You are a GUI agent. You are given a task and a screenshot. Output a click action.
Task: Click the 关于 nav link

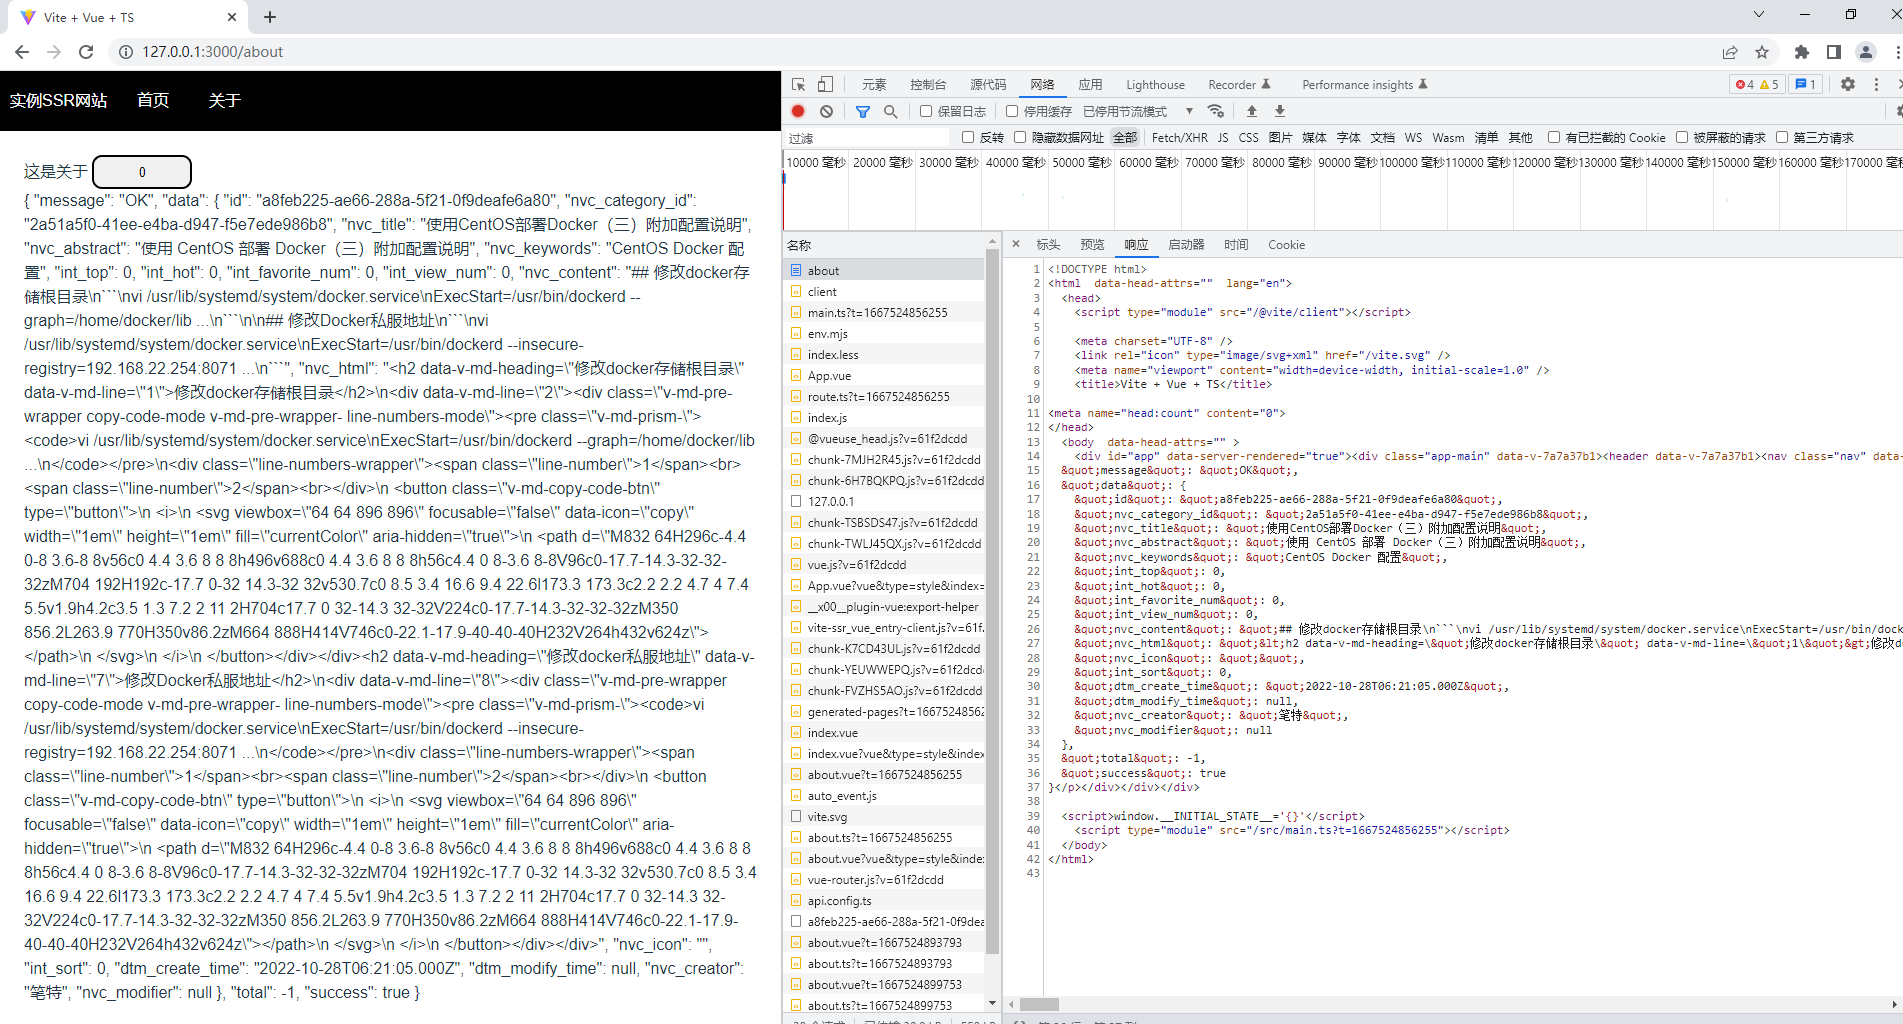[x=224, y=100]
